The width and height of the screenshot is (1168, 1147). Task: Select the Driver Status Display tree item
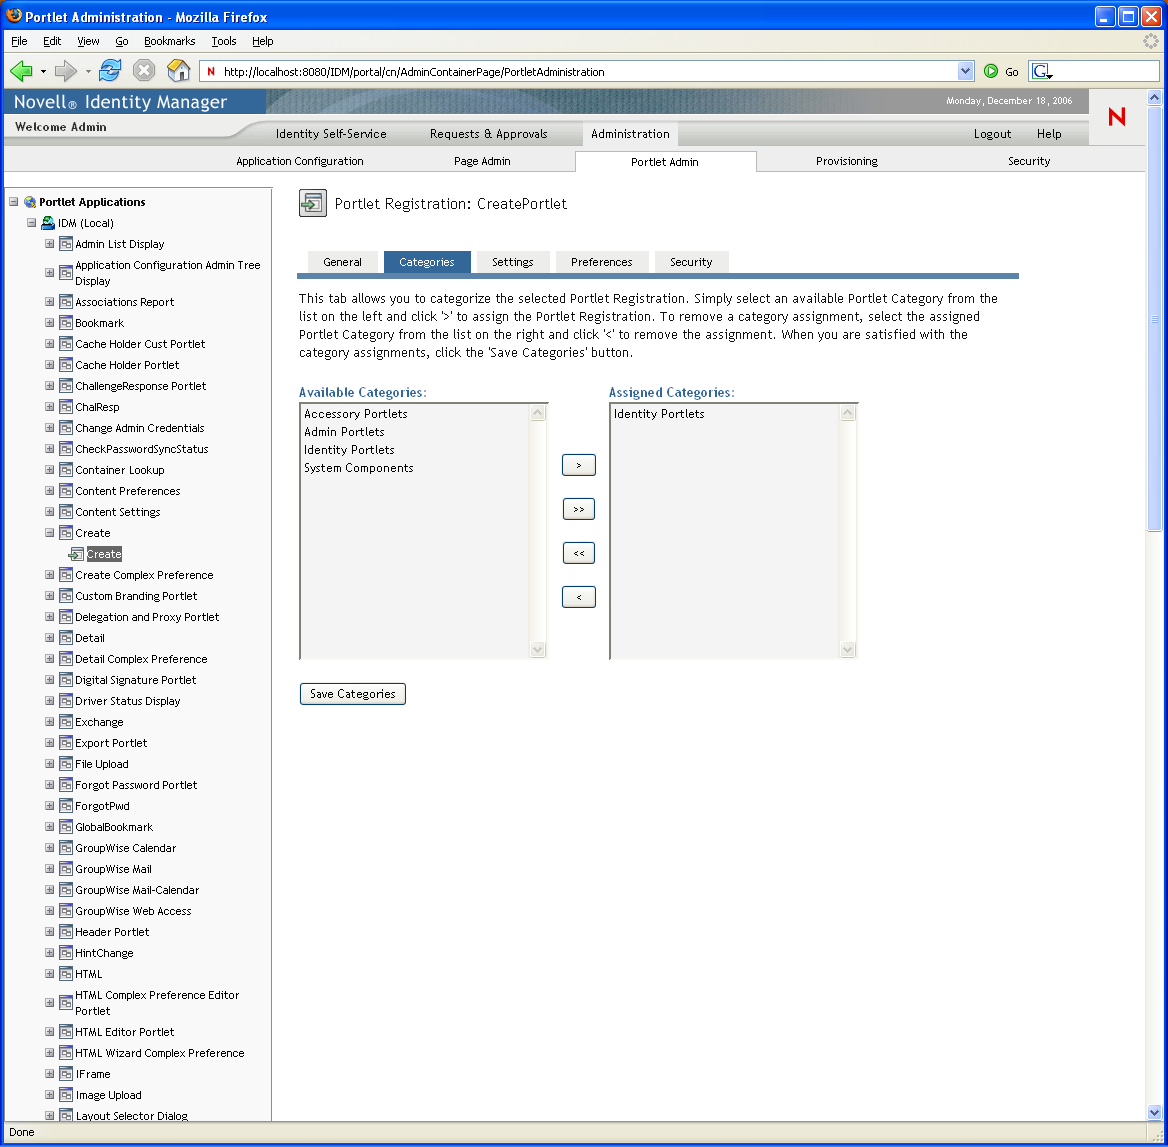[127, 701]
